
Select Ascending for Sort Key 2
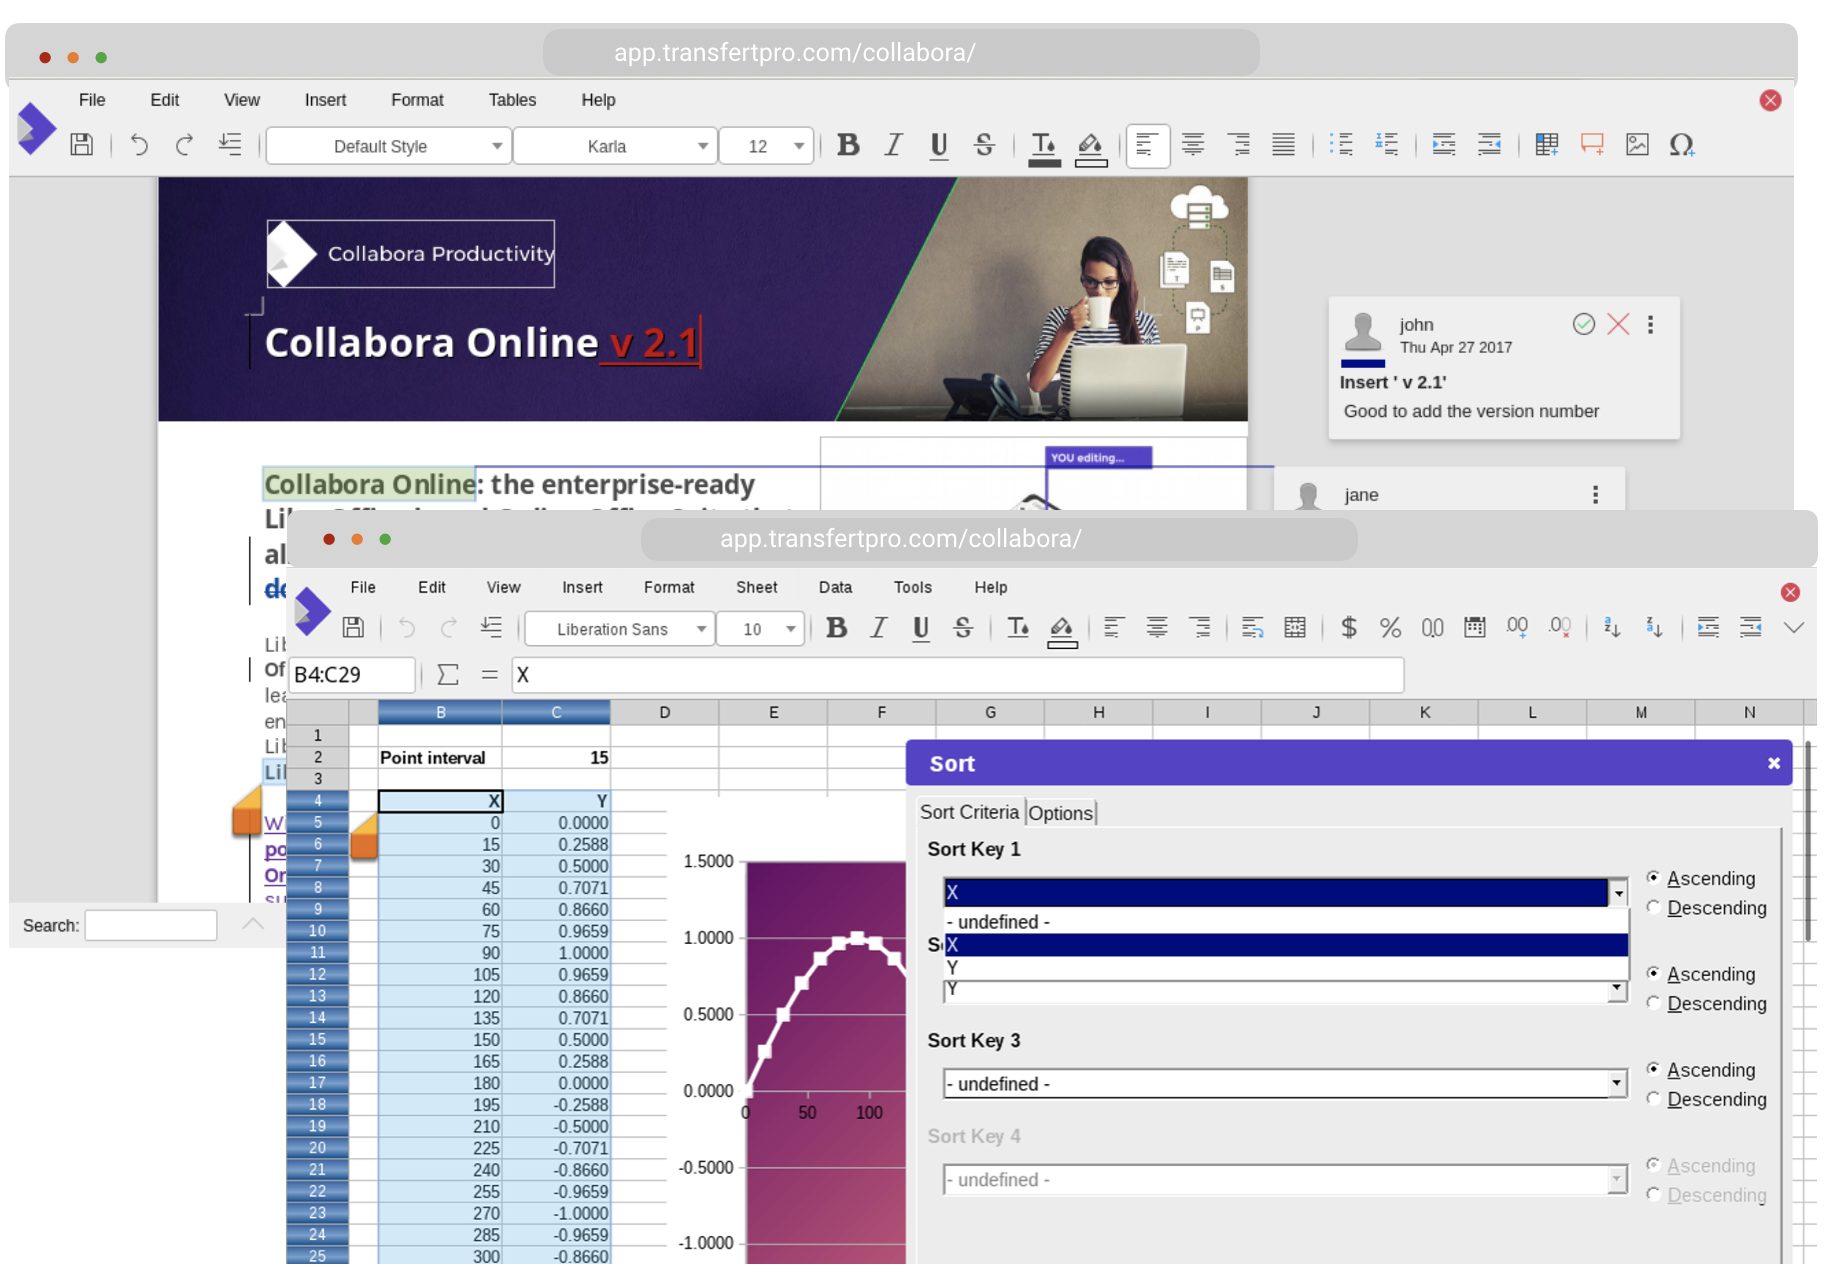(1653, 973)
